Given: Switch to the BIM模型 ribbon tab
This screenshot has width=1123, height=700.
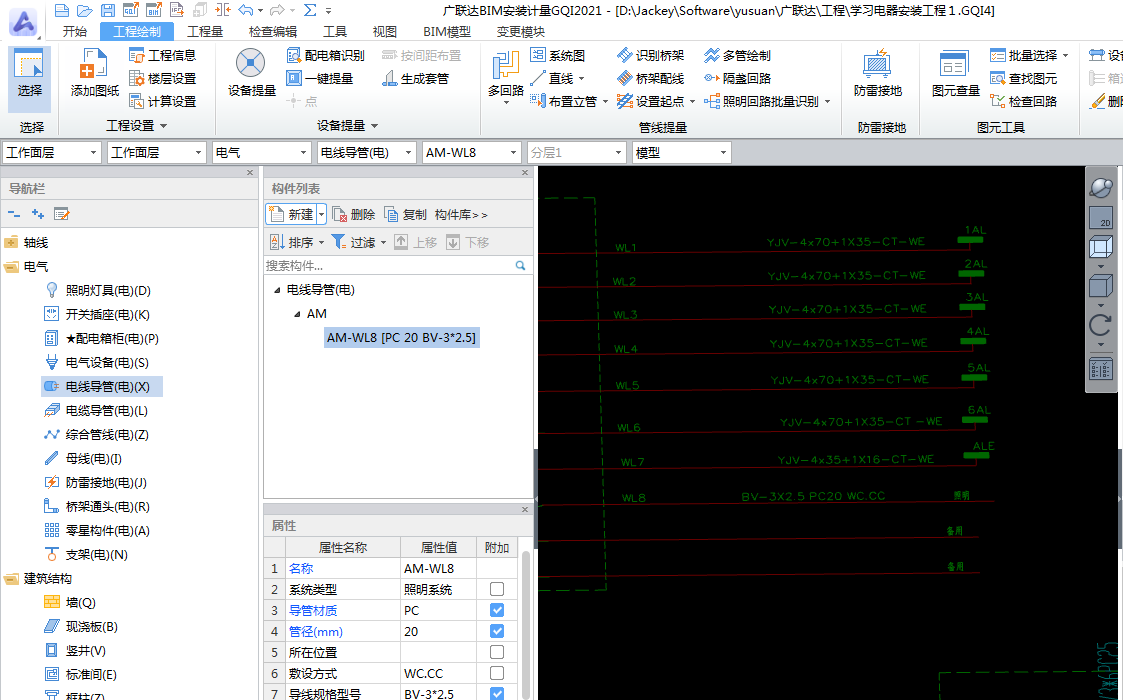Looking at the screenshot, I should tap(447, 32).
